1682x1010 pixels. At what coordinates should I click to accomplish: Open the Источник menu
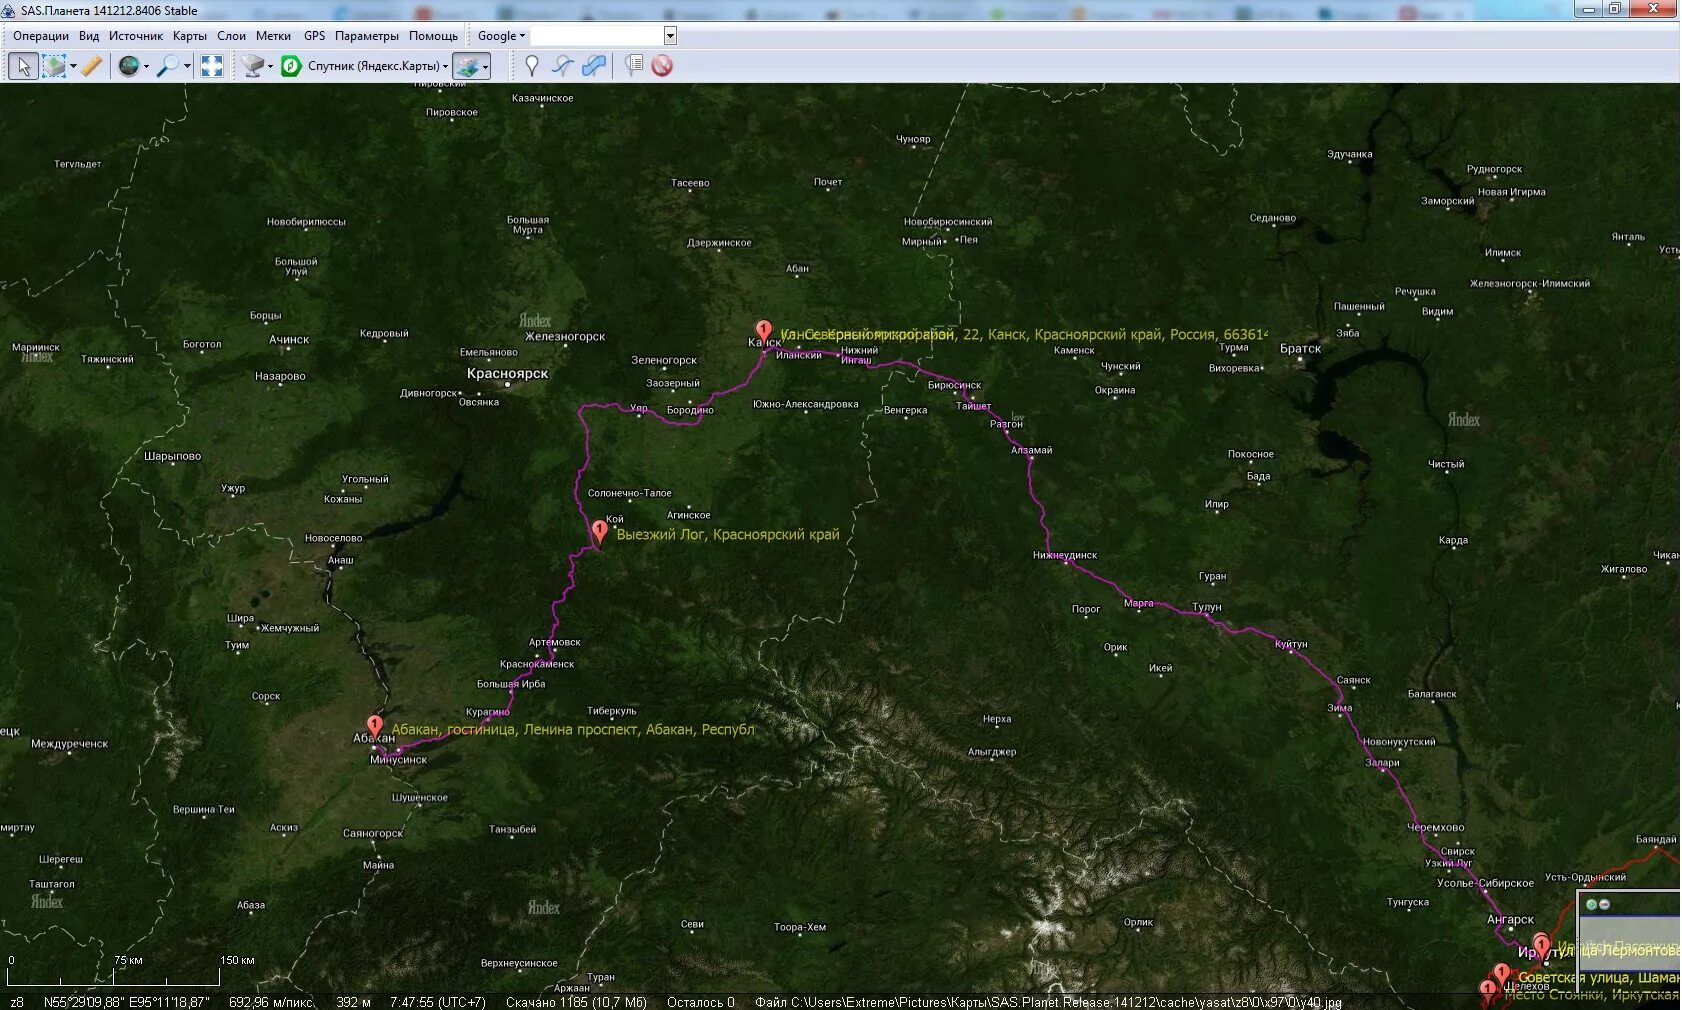click(x=136, y=36)
